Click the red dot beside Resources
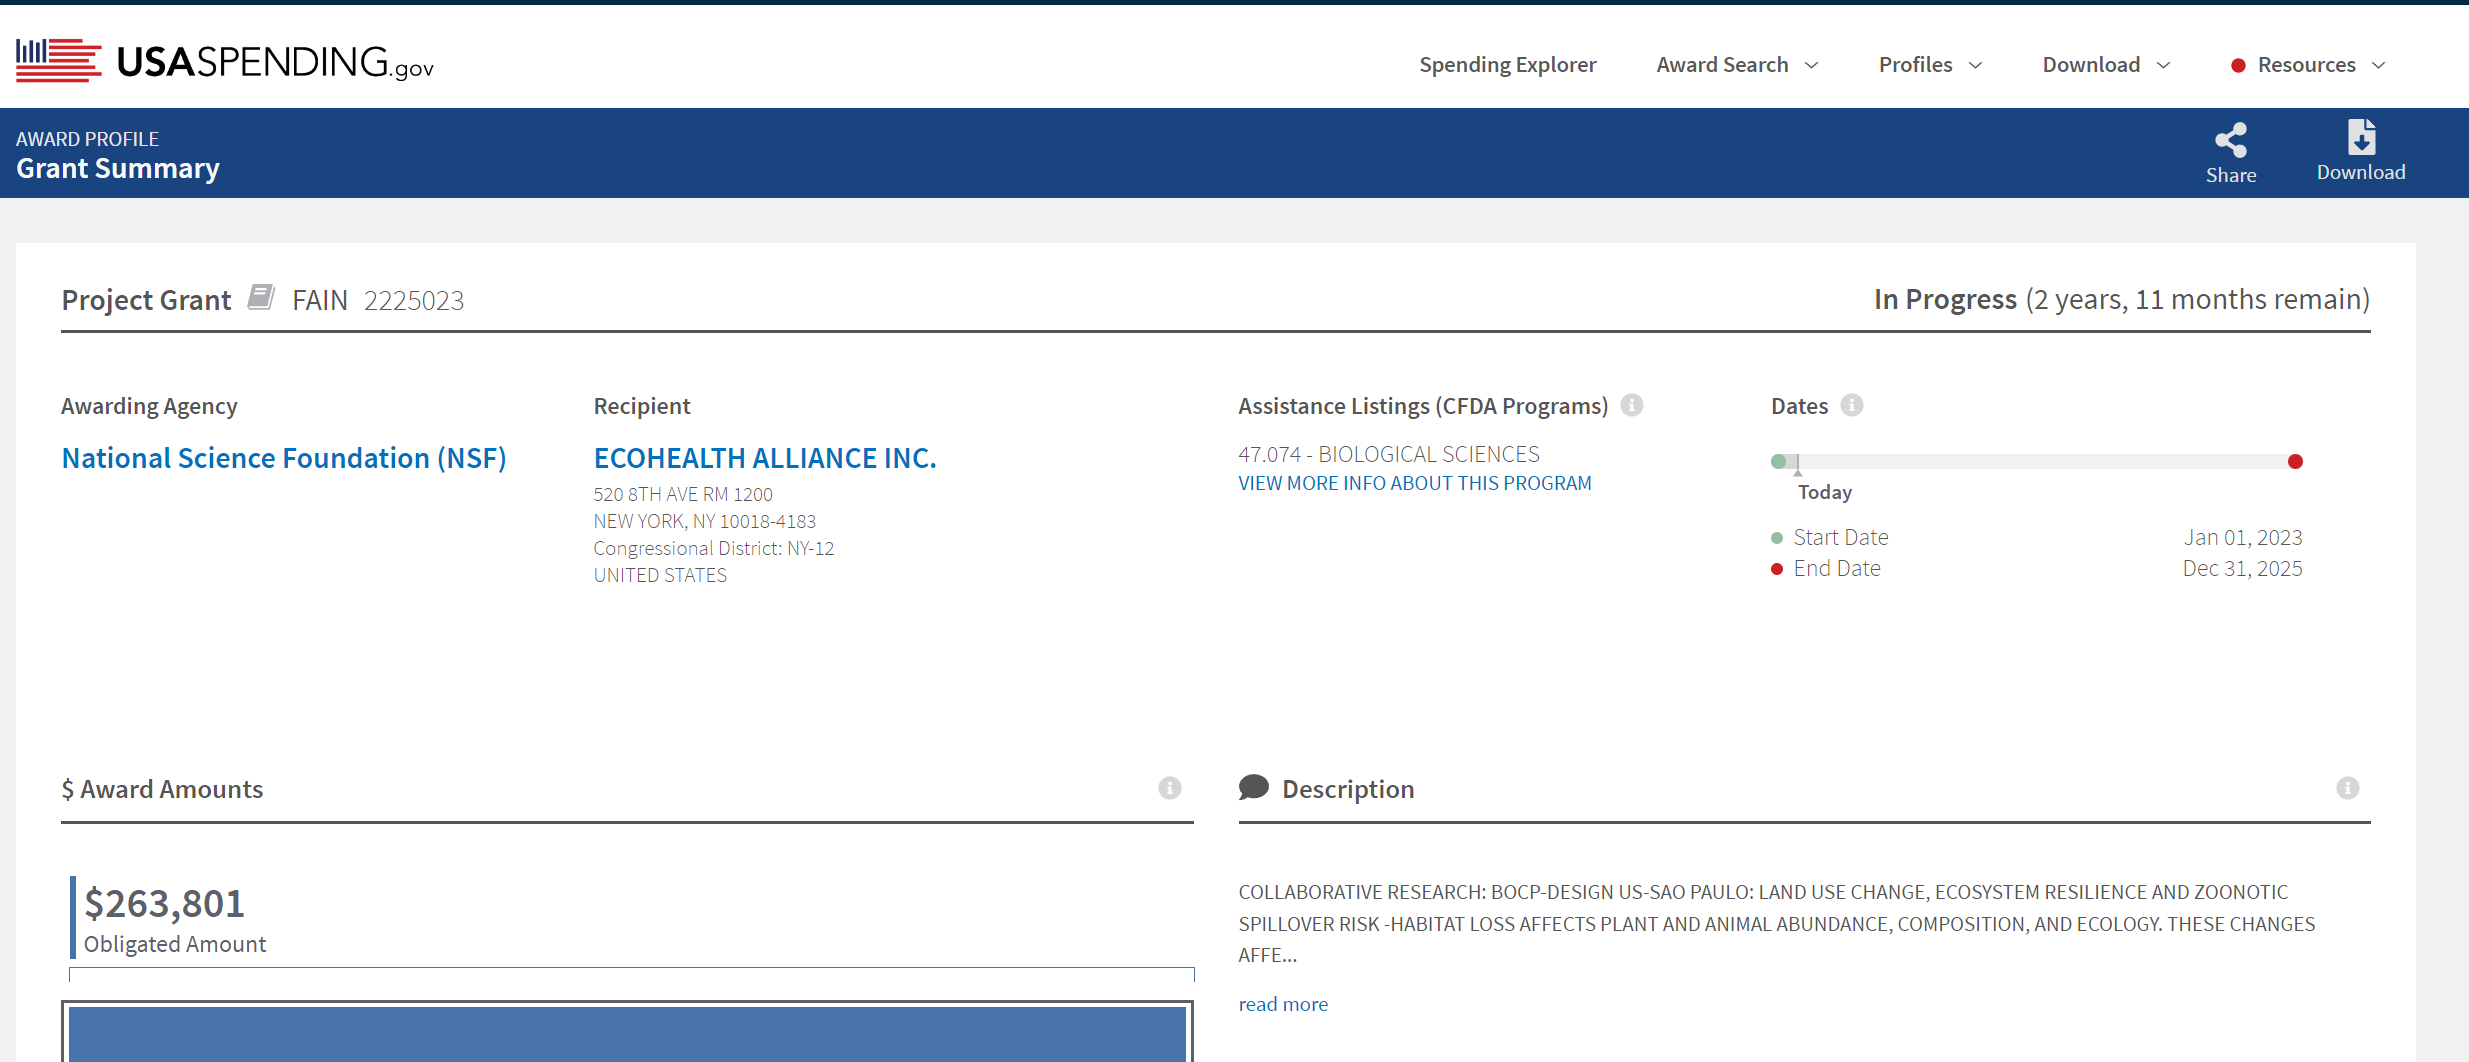Image resolution: width=2469 pixels, height=1062 pixels. coord(2238,65)
